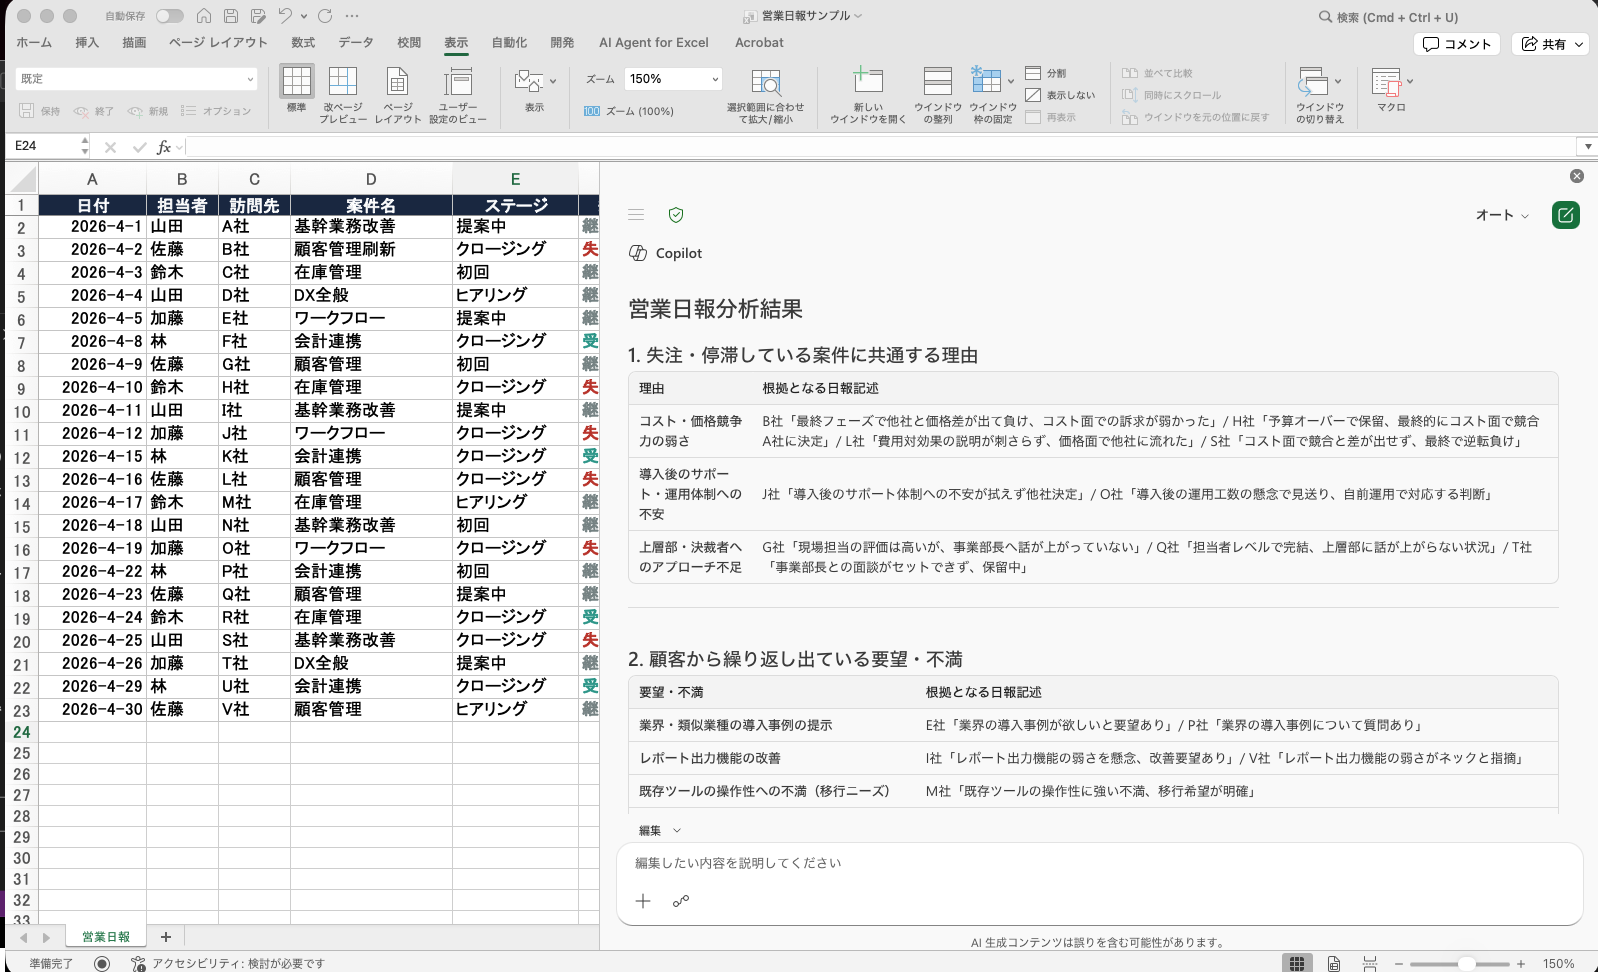Click 表示しない hide window checkbox item

click(1060, 95)
